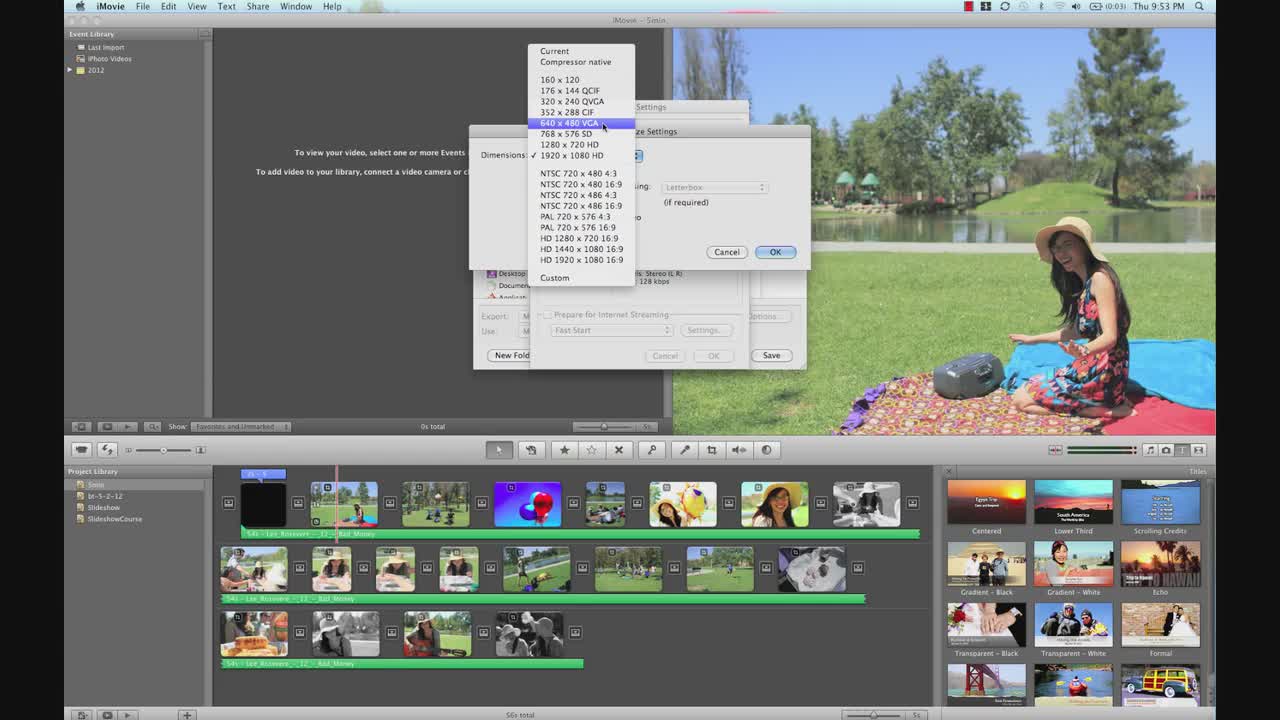Click the New Folder button
The width and height of the screenshot is (1280, 720).
[x=510, y=355]
